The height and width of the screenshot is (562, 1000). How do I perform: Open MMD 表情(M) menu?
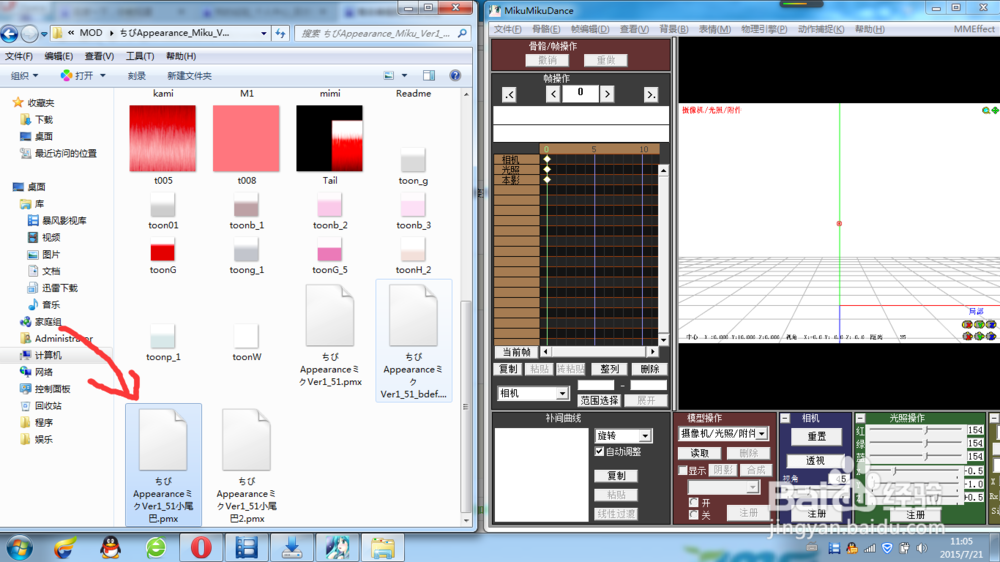714,29
